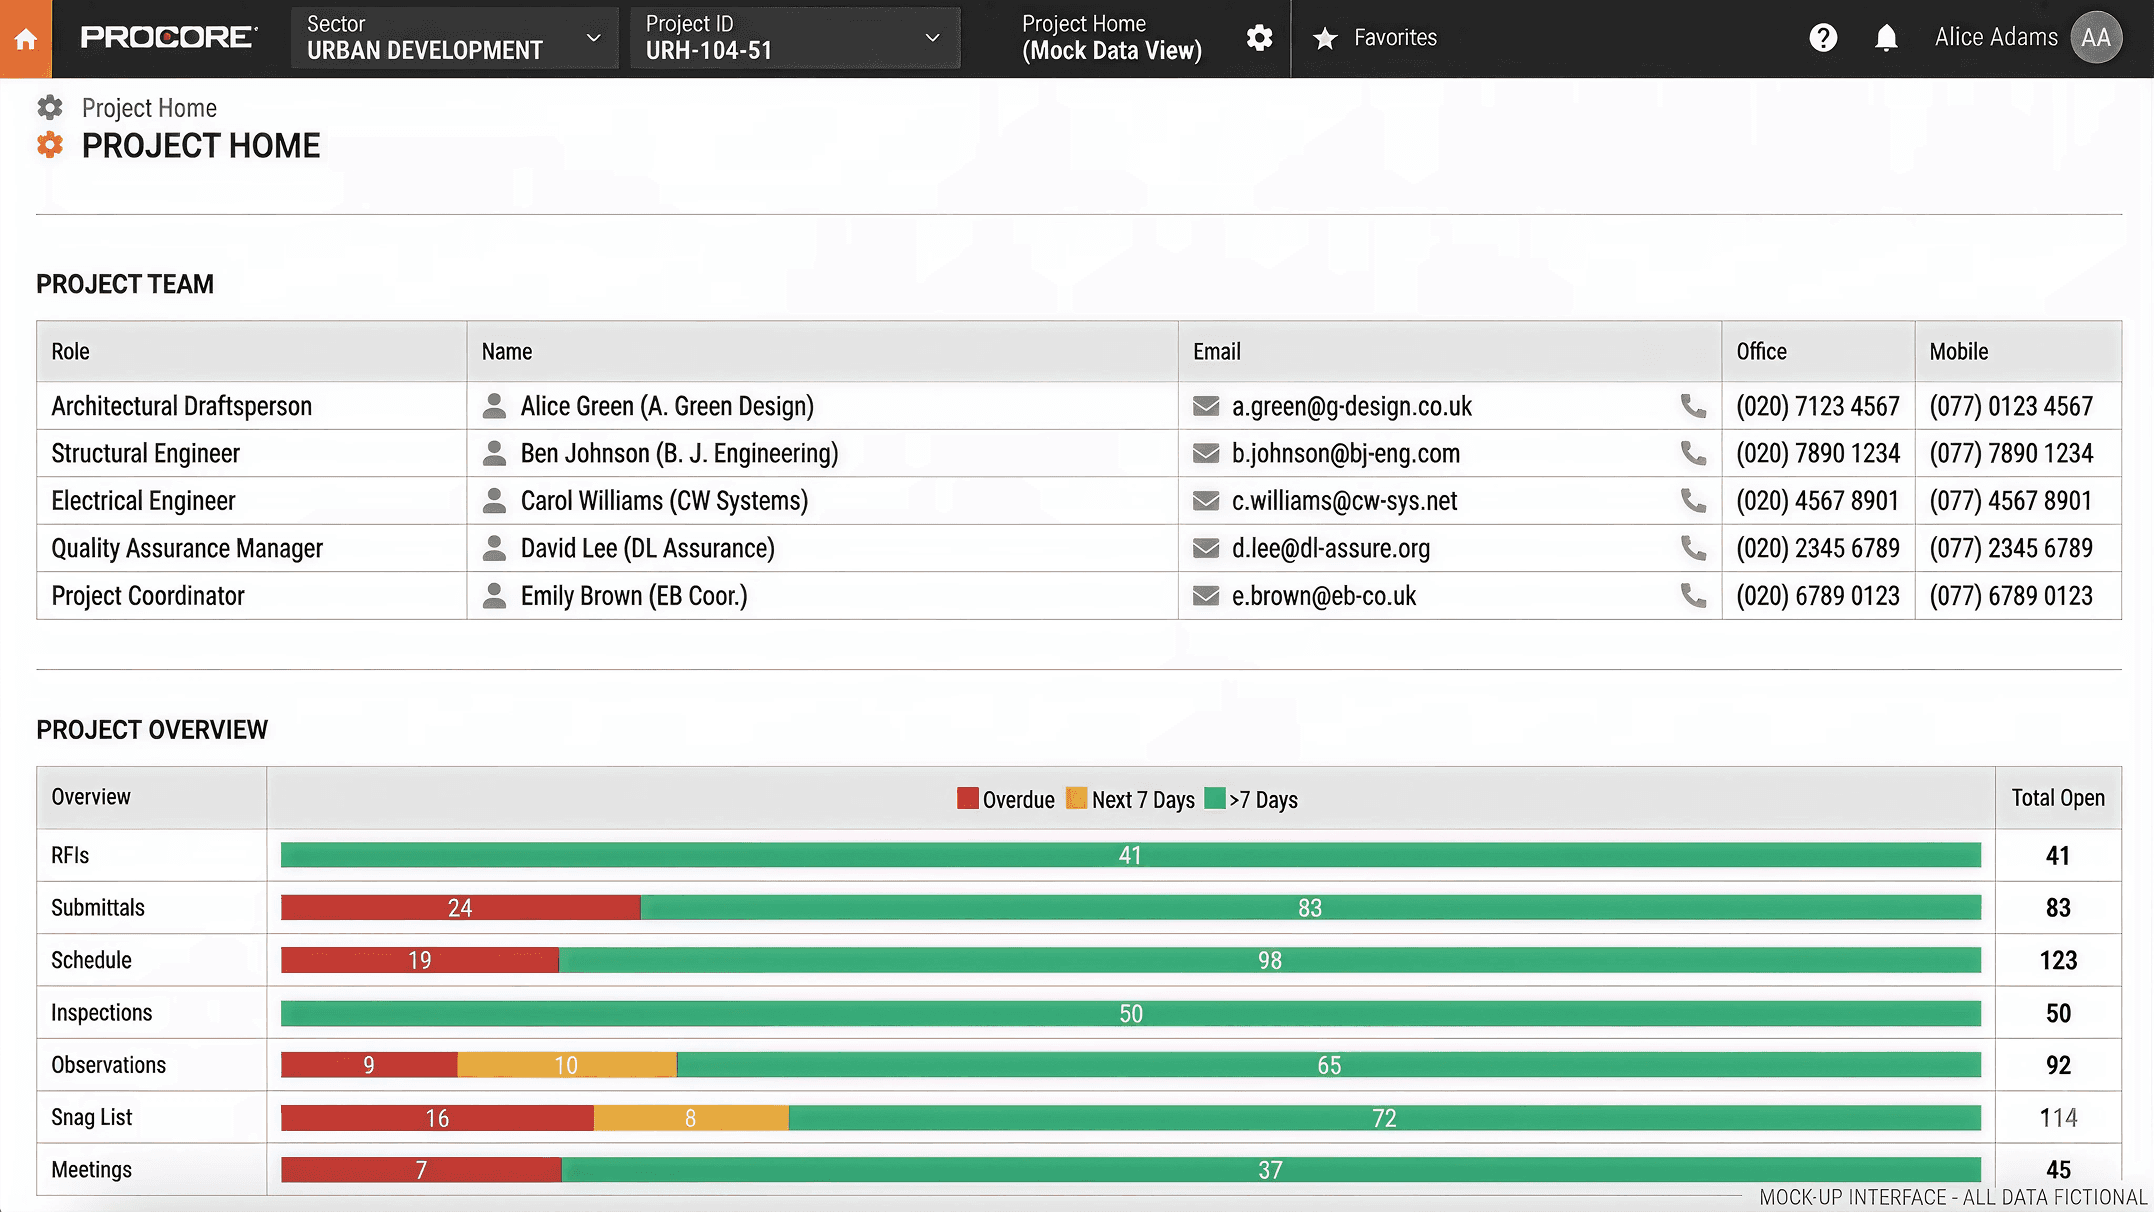Screen dimensions: 2154x1212
Task: Click envelope icon for a.green@g-design.co.uk
Action: pos(1206,406)
